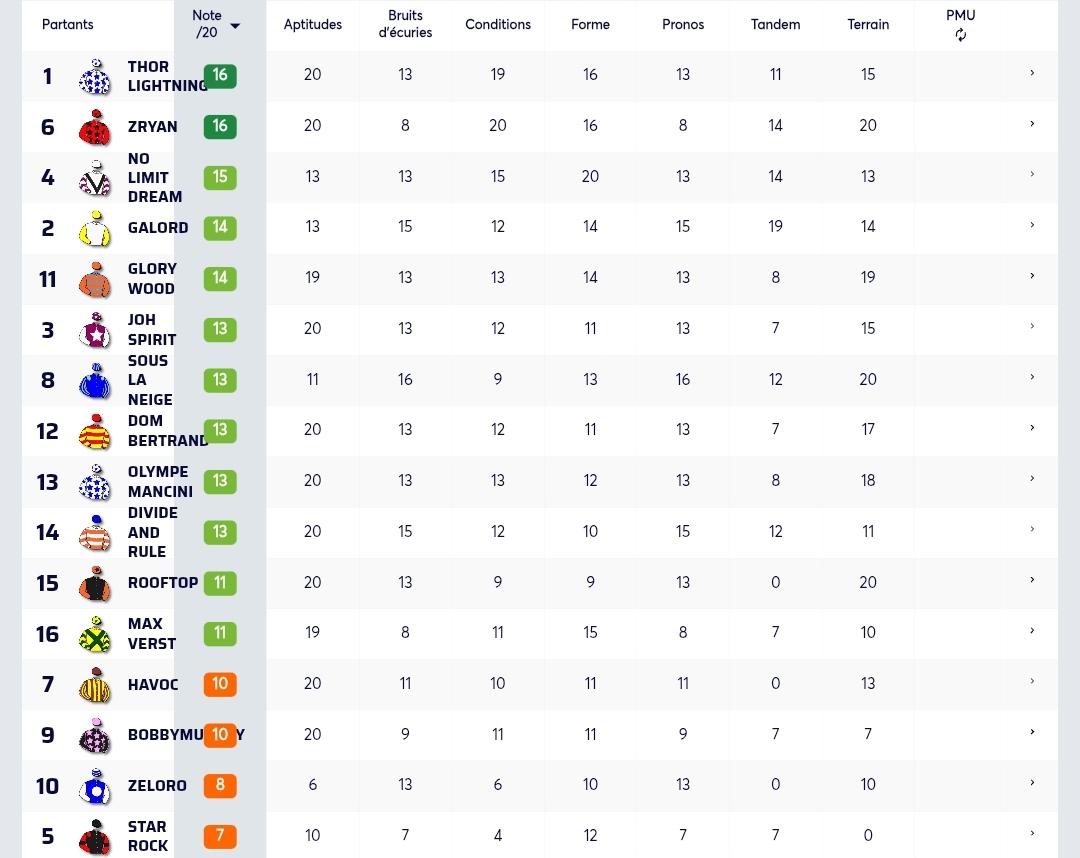Sort table by Terrain column header
This screenshot has height=858, width=1080.
868,24
